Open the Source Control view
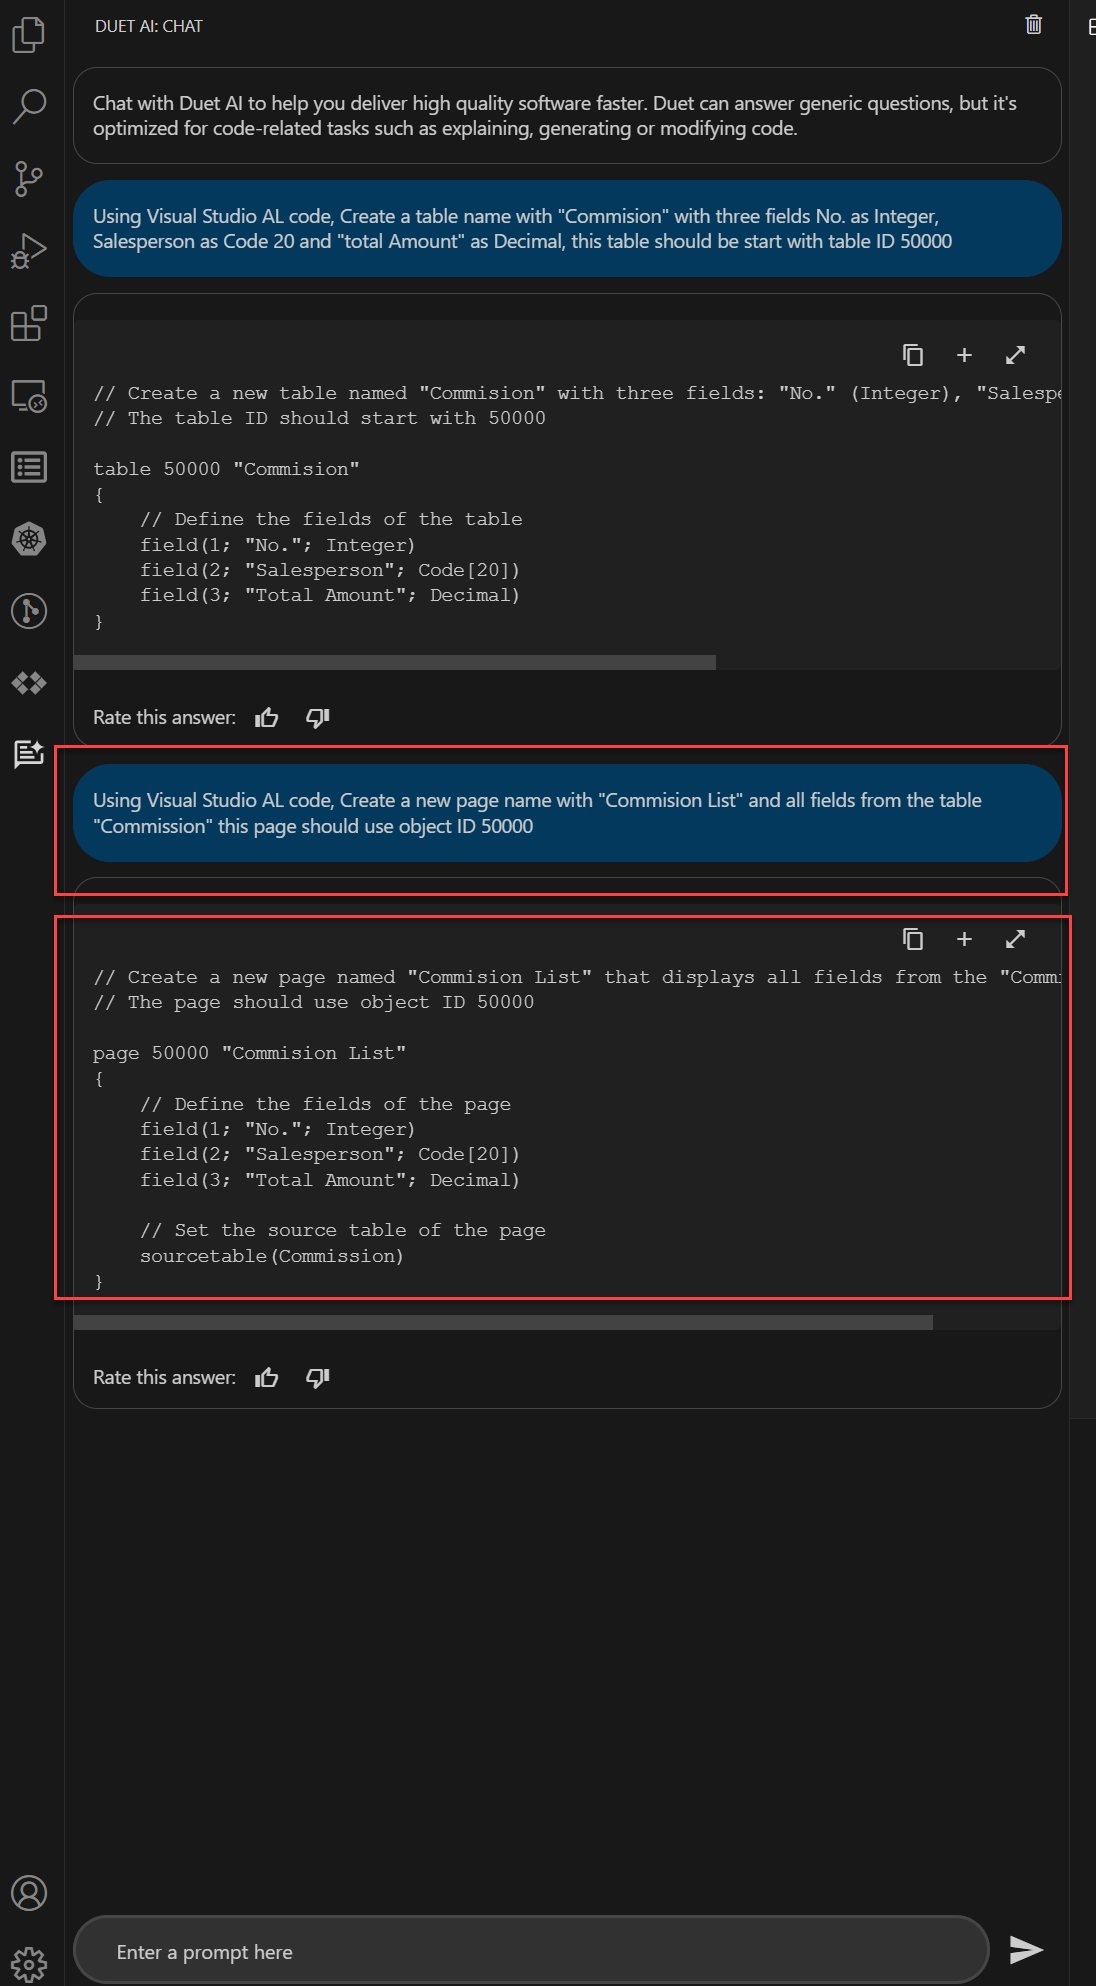 pyautogui.click(x=29, y=178)
